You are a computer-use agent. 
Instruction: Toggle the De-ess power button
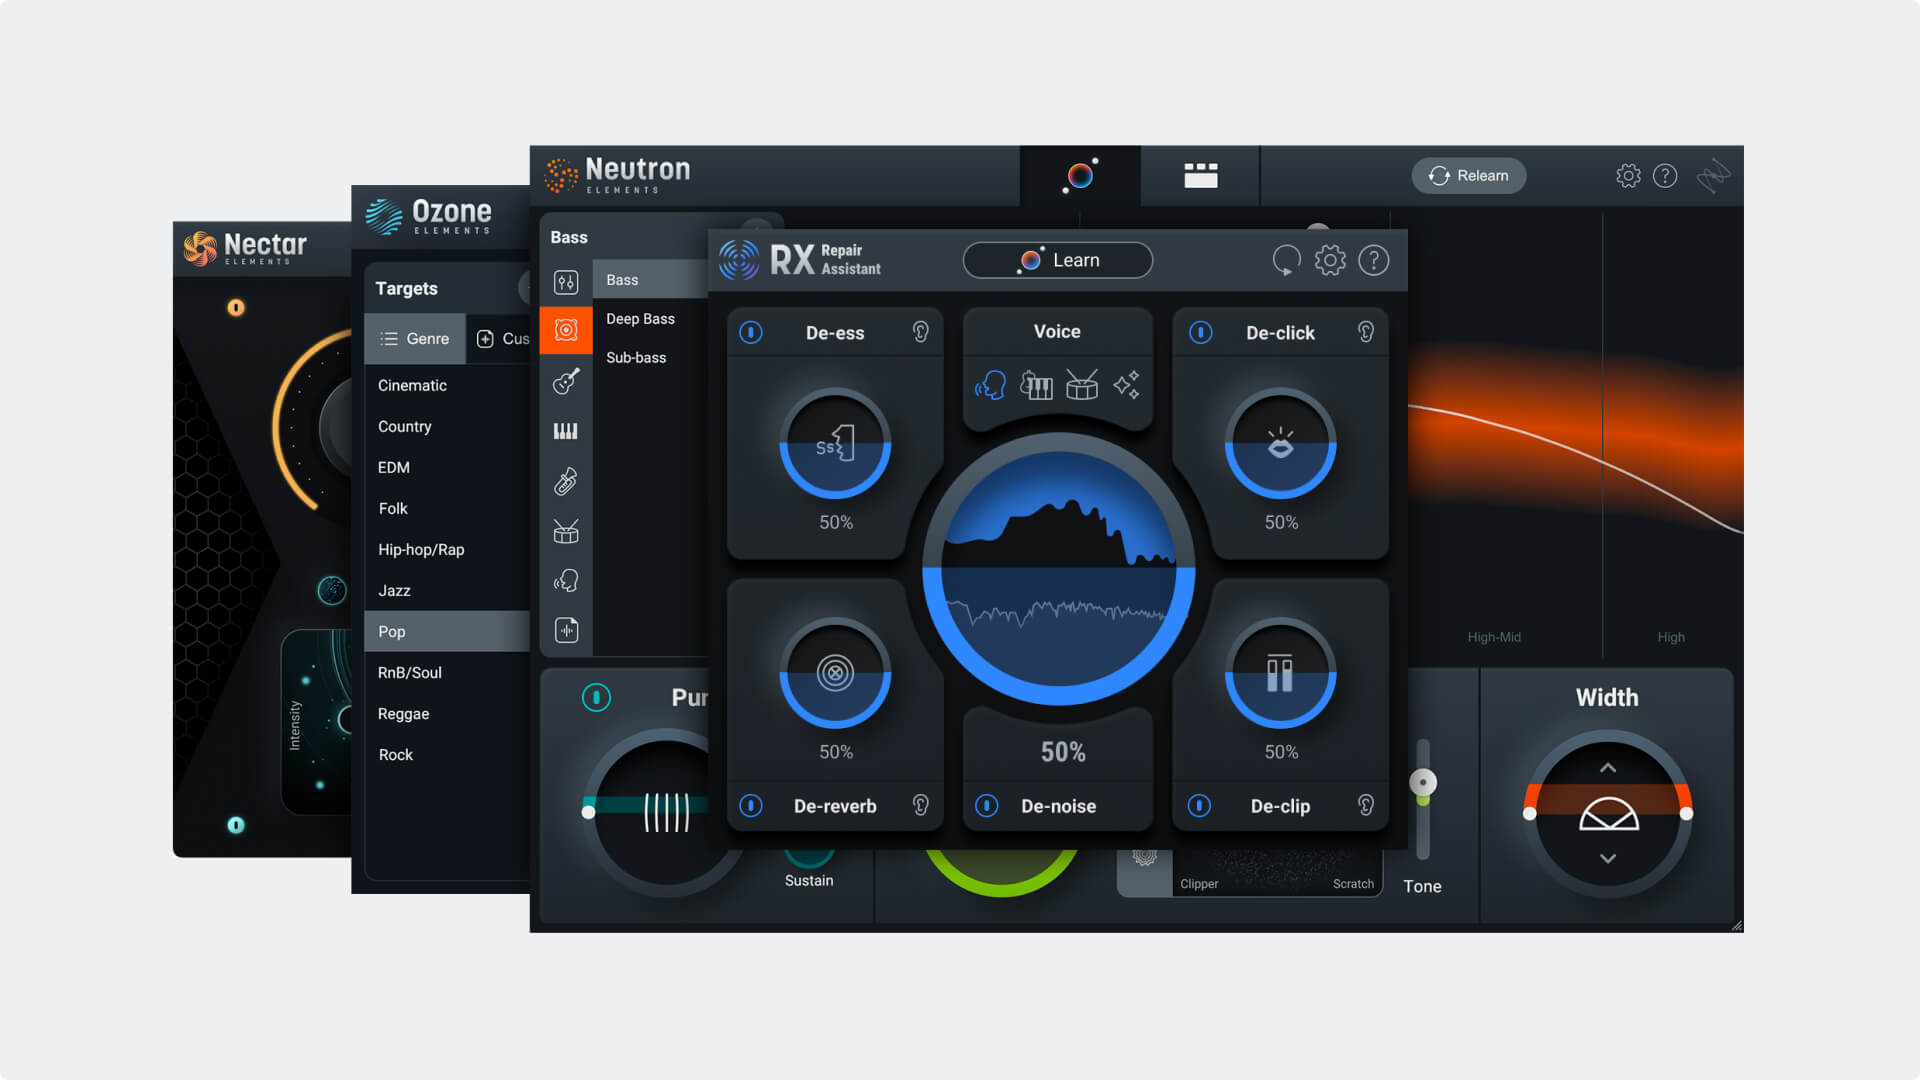pyautogui.click(x=751, y=332)
